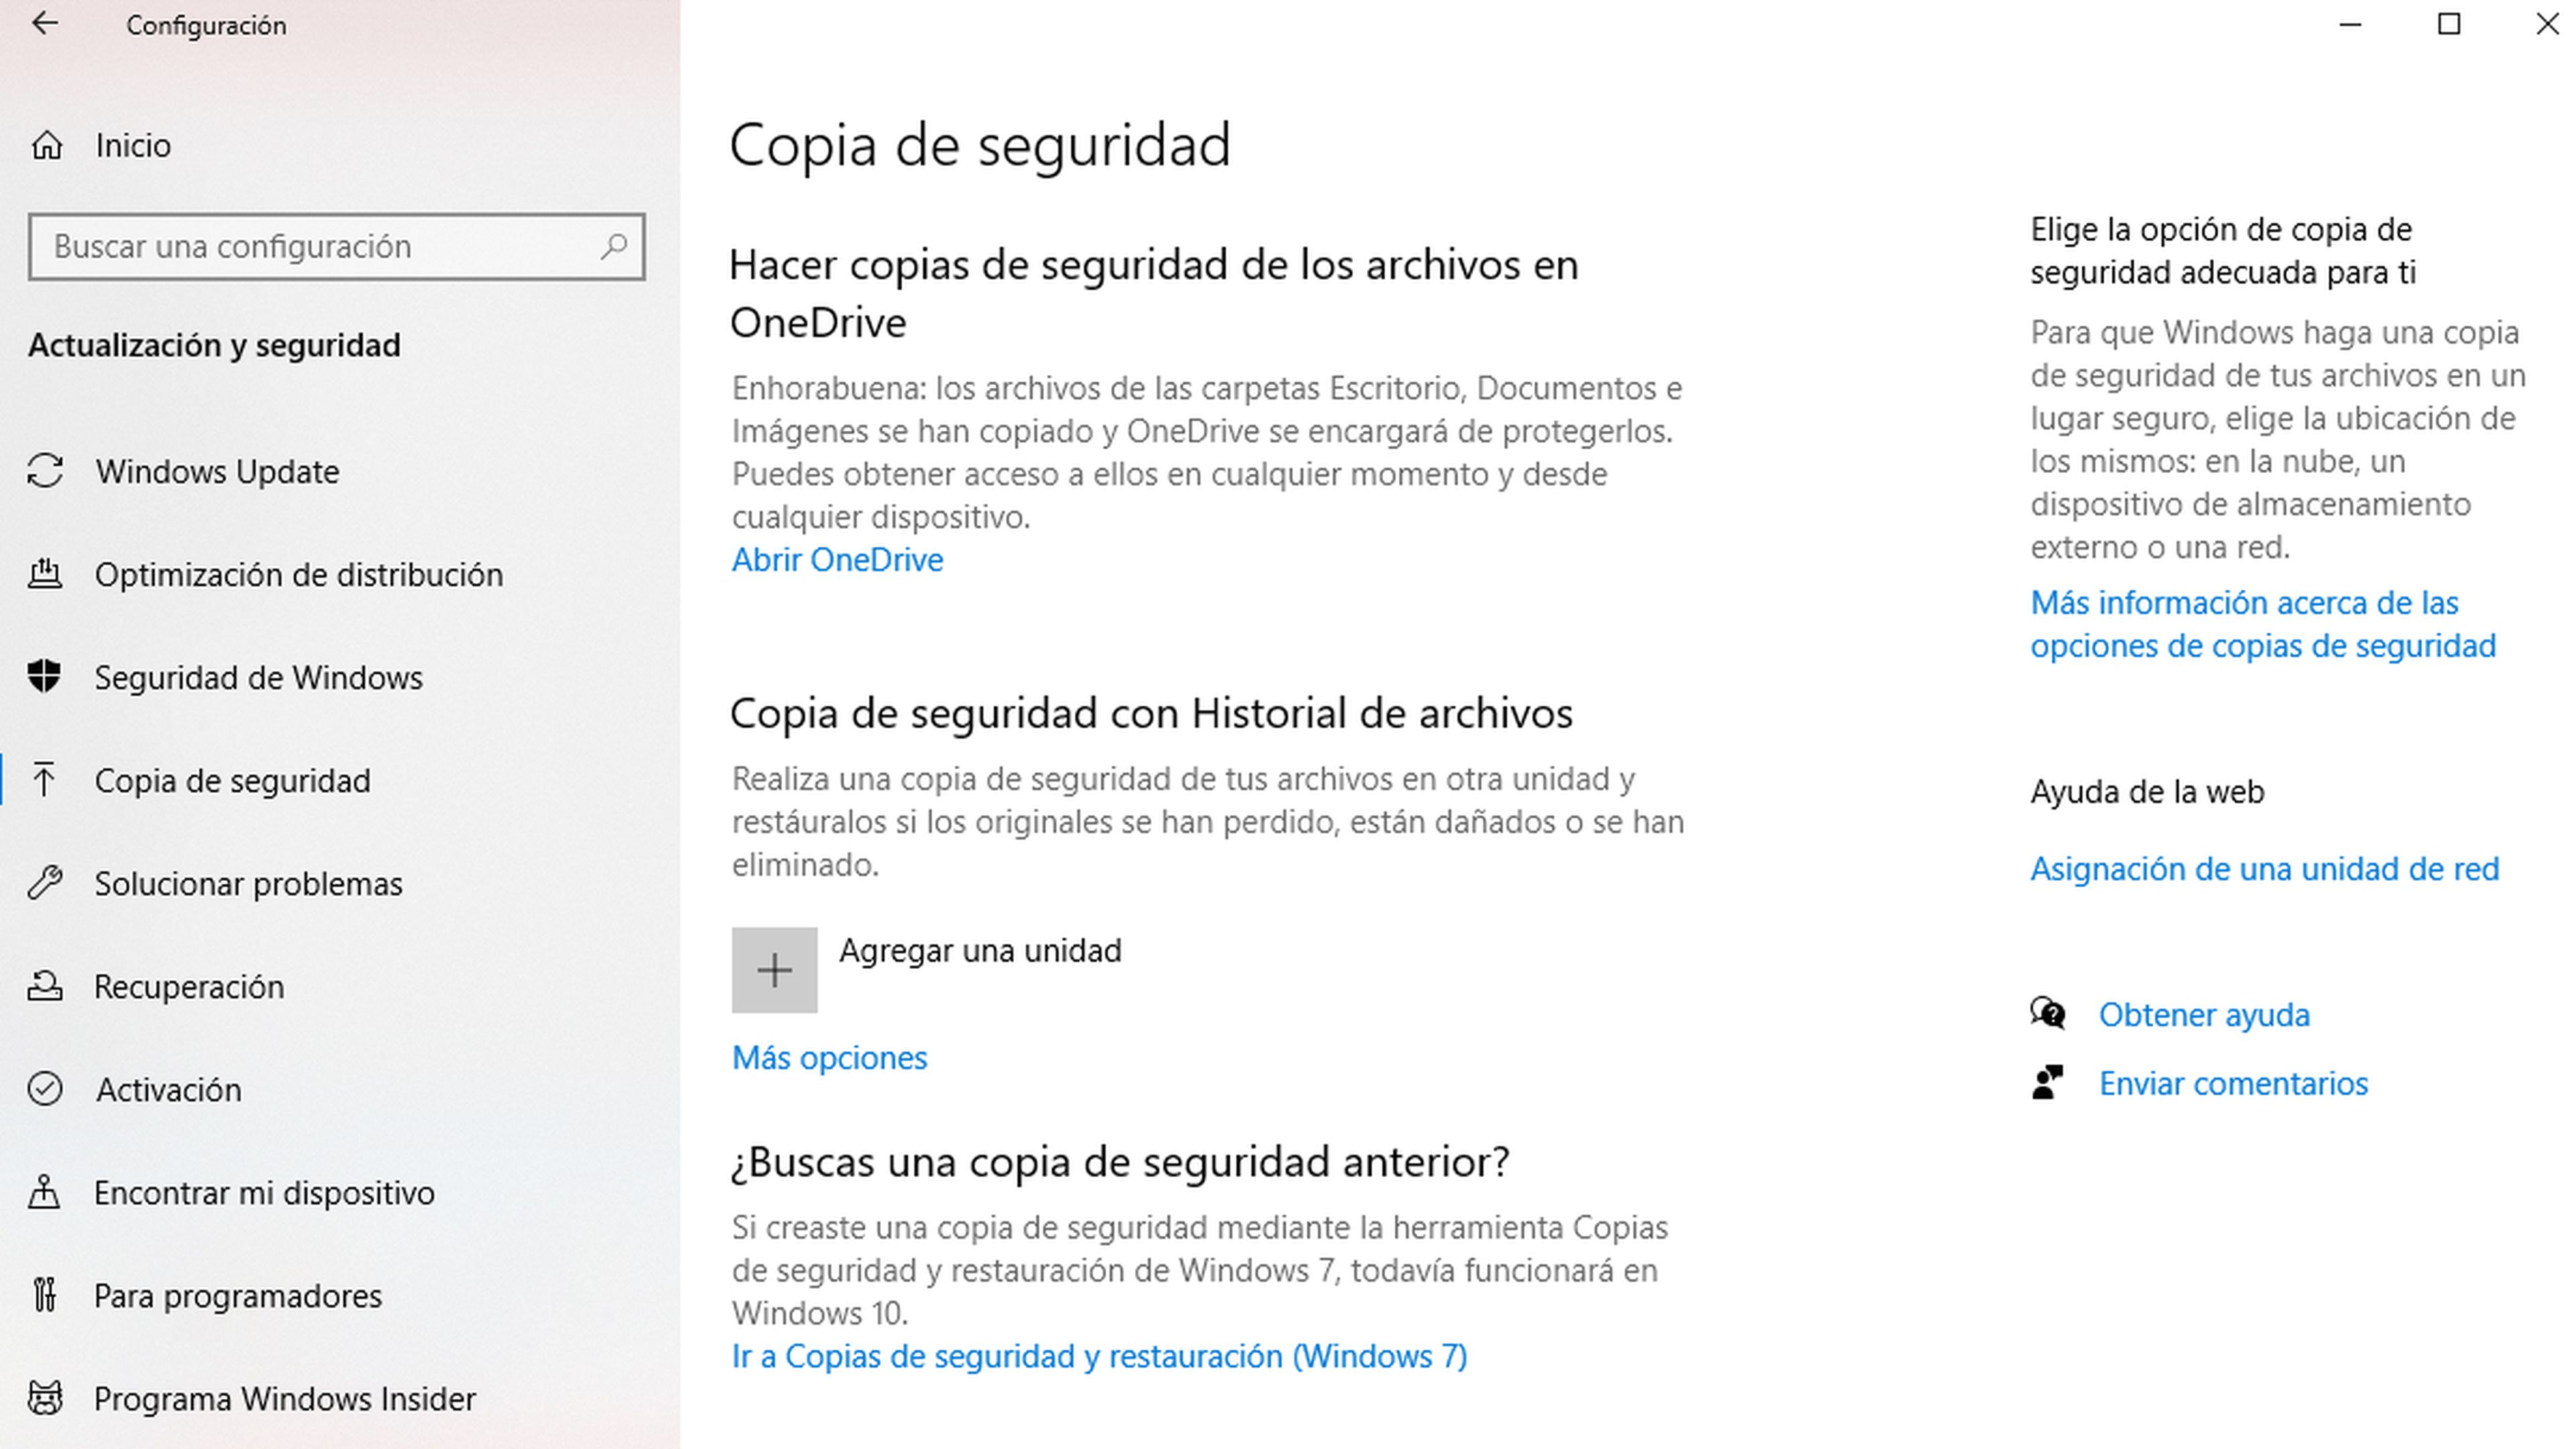
Task: Maximize the Configuración window
Action: coord(2448,24)
